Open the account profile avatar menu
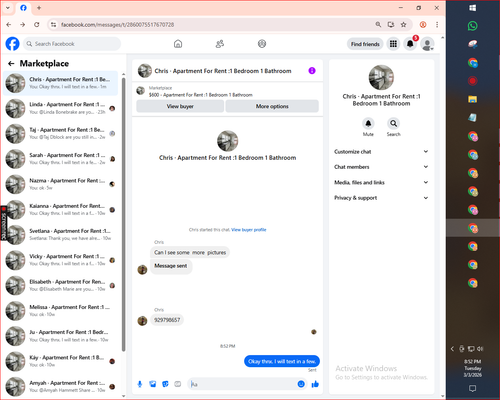Viewport: 500px width, 400px height. tap(427, 44)
